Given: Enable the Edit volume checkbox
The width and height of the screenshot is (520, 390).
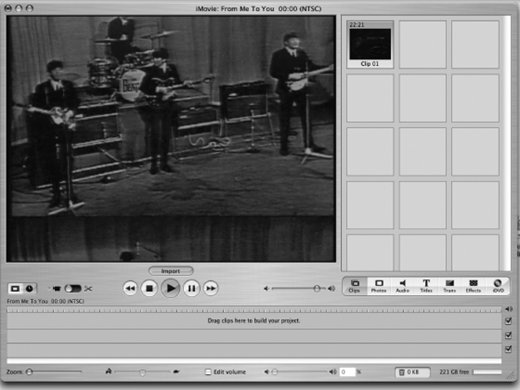Looking at the screenshot, I should pos(208,372).
